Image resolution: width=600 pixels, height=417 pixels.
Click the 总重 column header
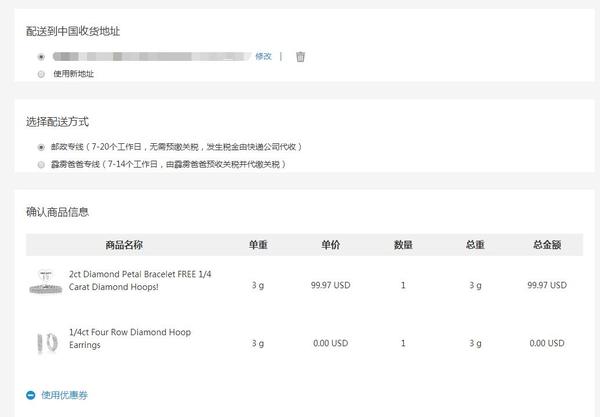475,244
